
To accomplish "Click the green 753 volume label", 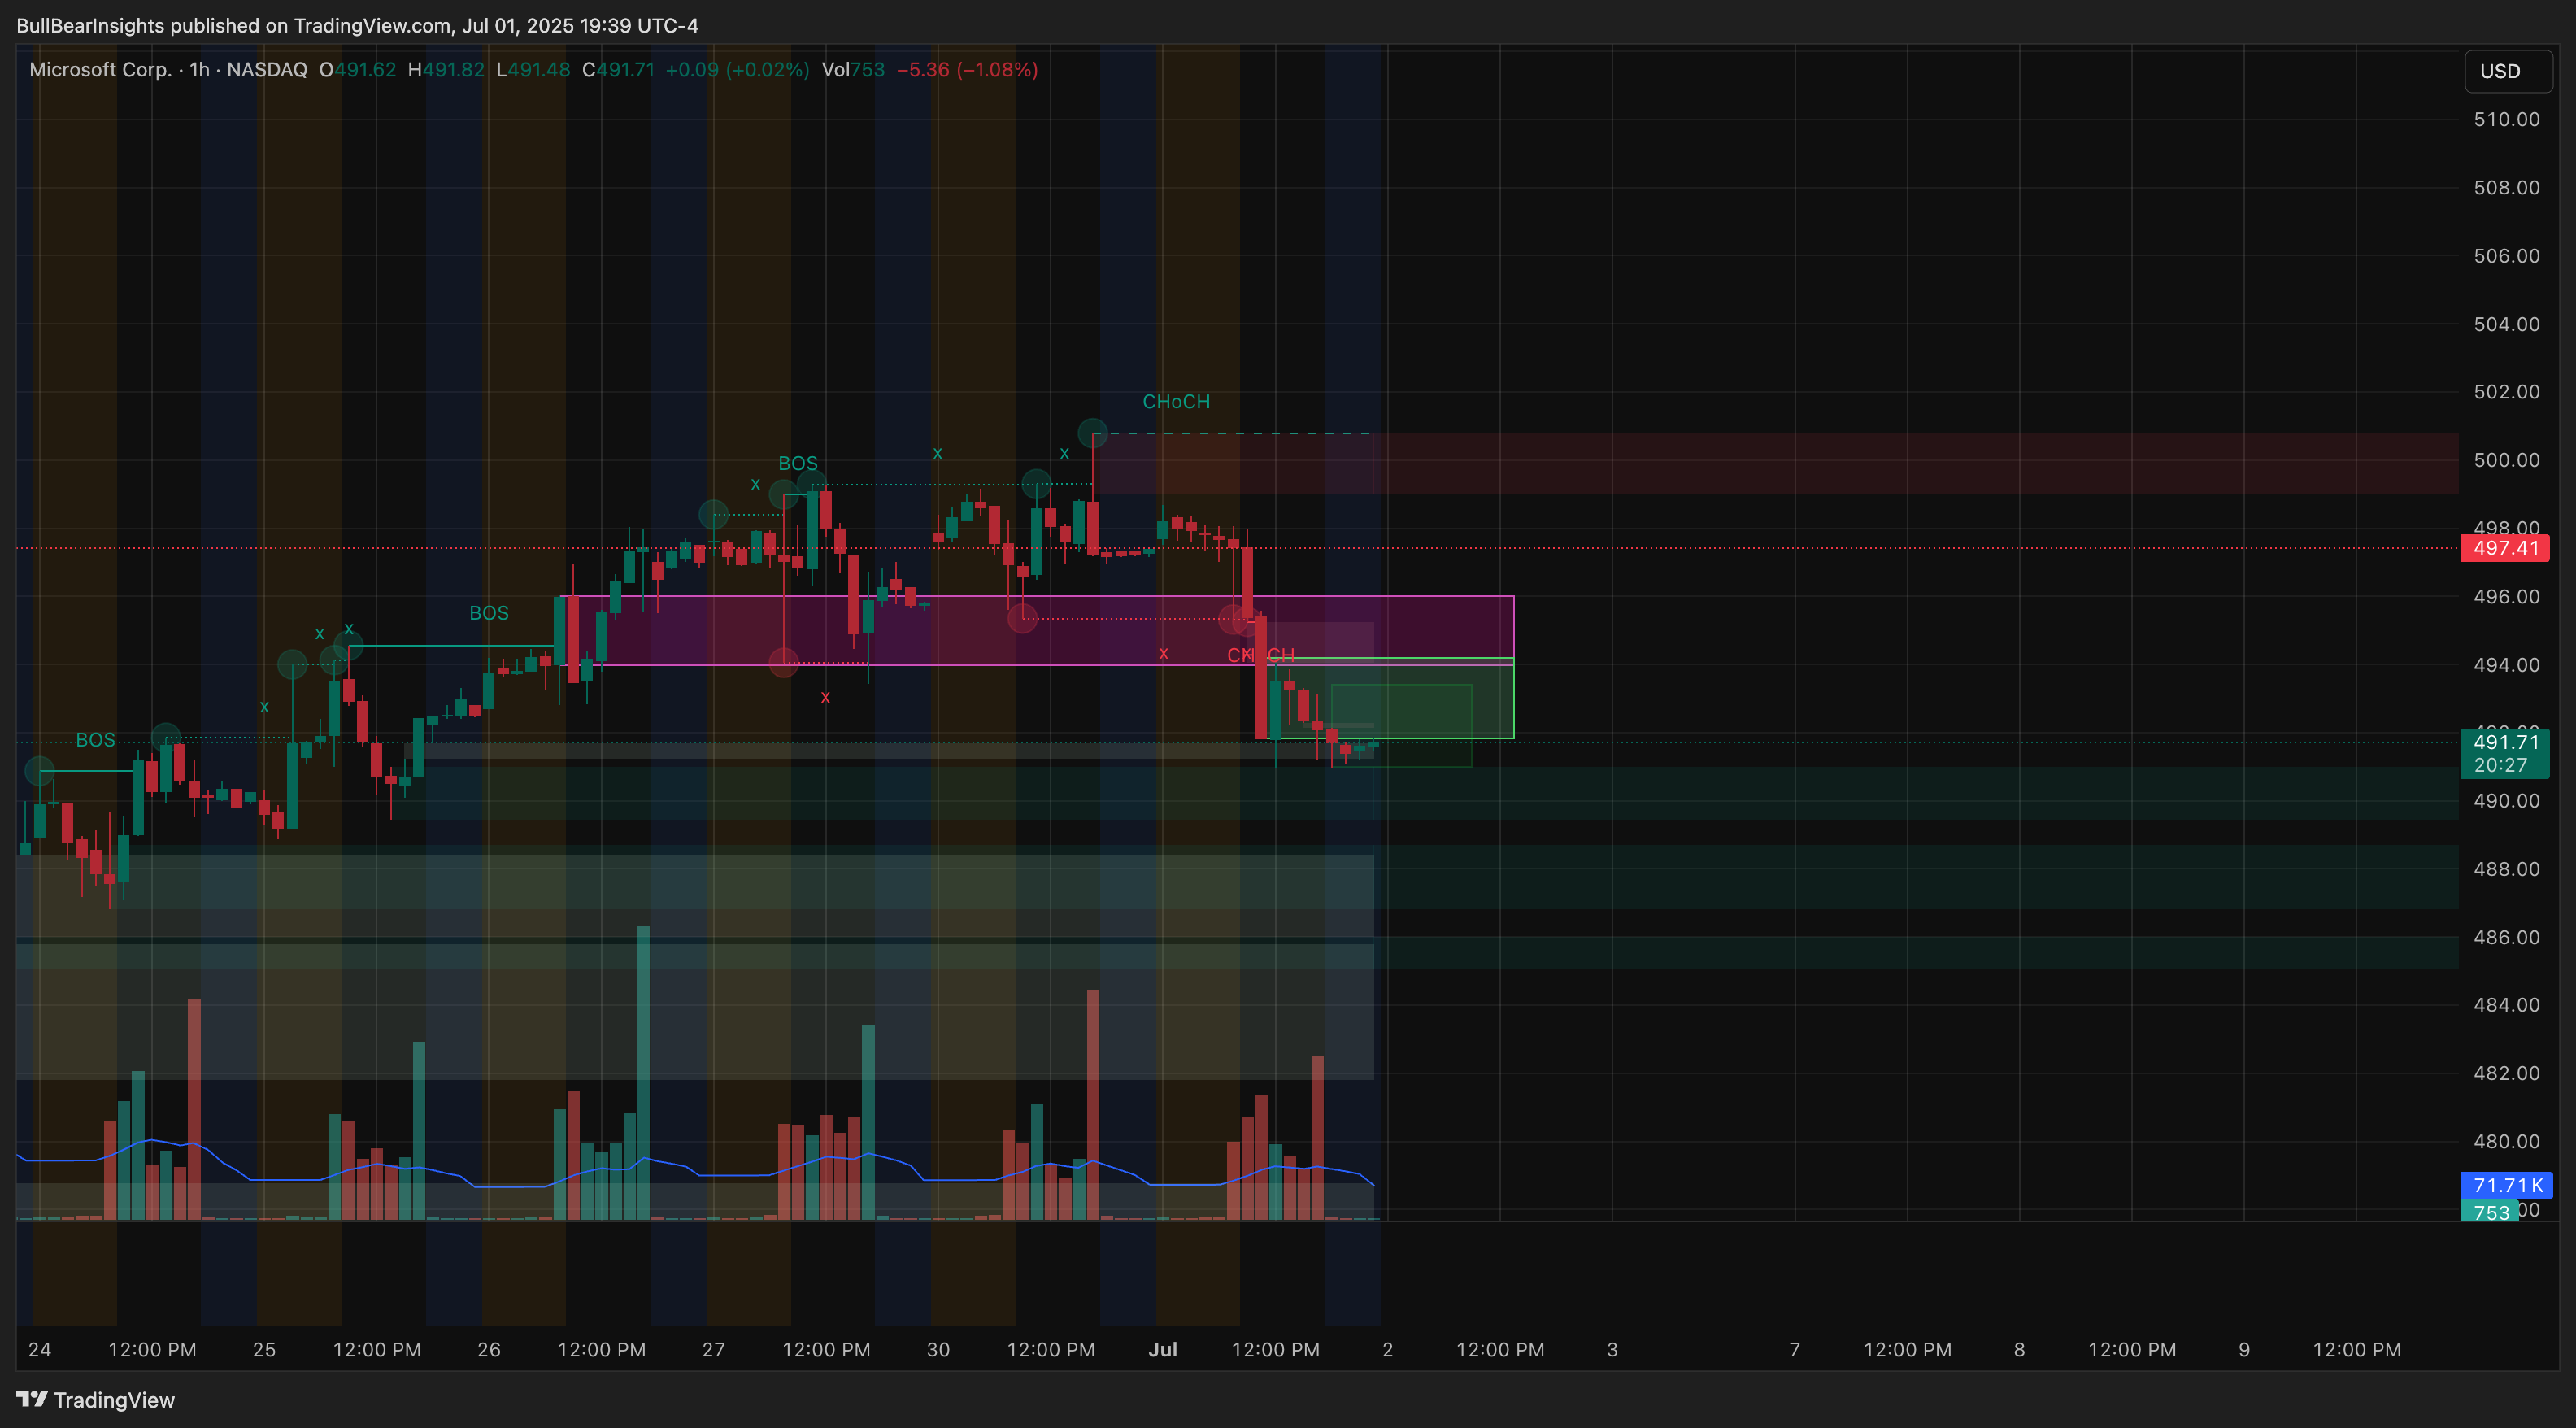I will (x=2489, y=1212).
